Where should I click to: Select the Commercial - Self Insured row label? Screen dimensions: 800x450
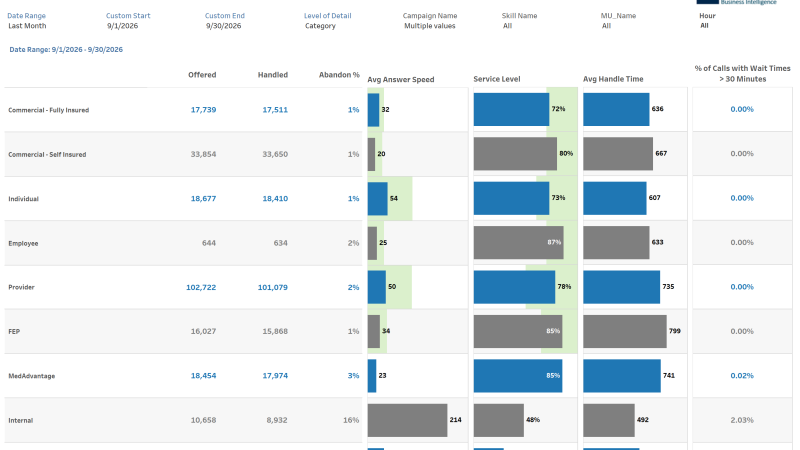47,154
